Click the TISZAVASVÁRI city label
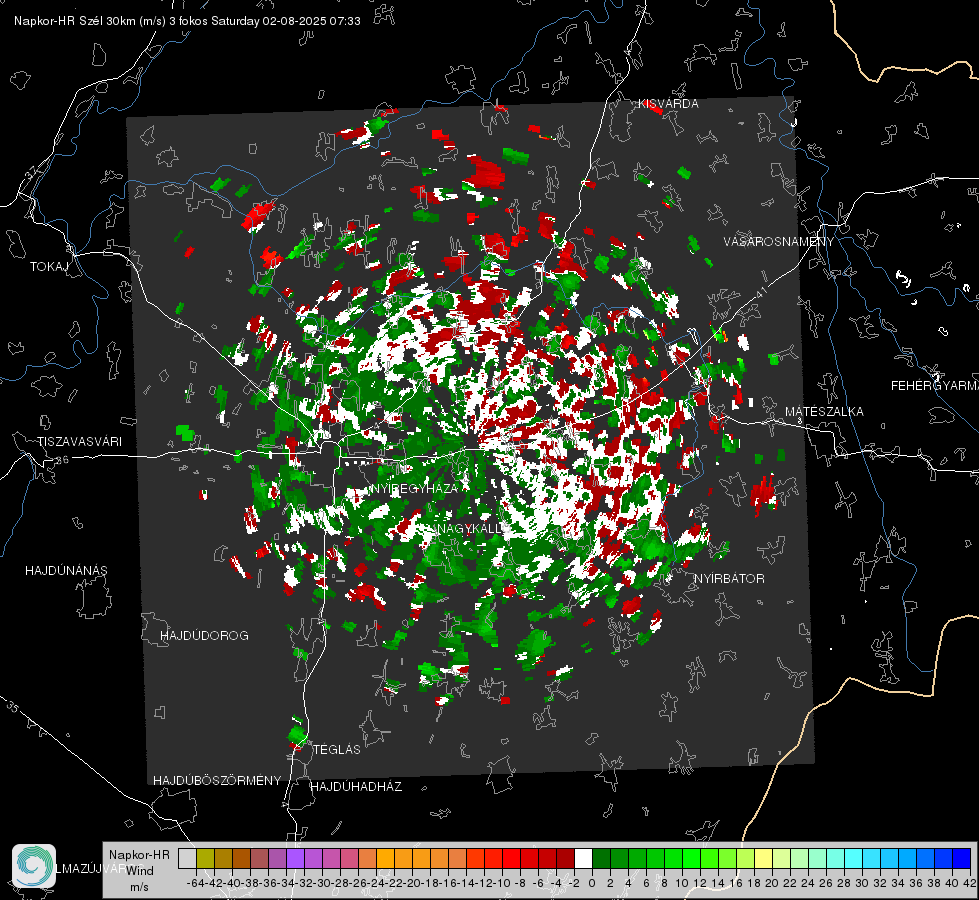 pos(79,442)
